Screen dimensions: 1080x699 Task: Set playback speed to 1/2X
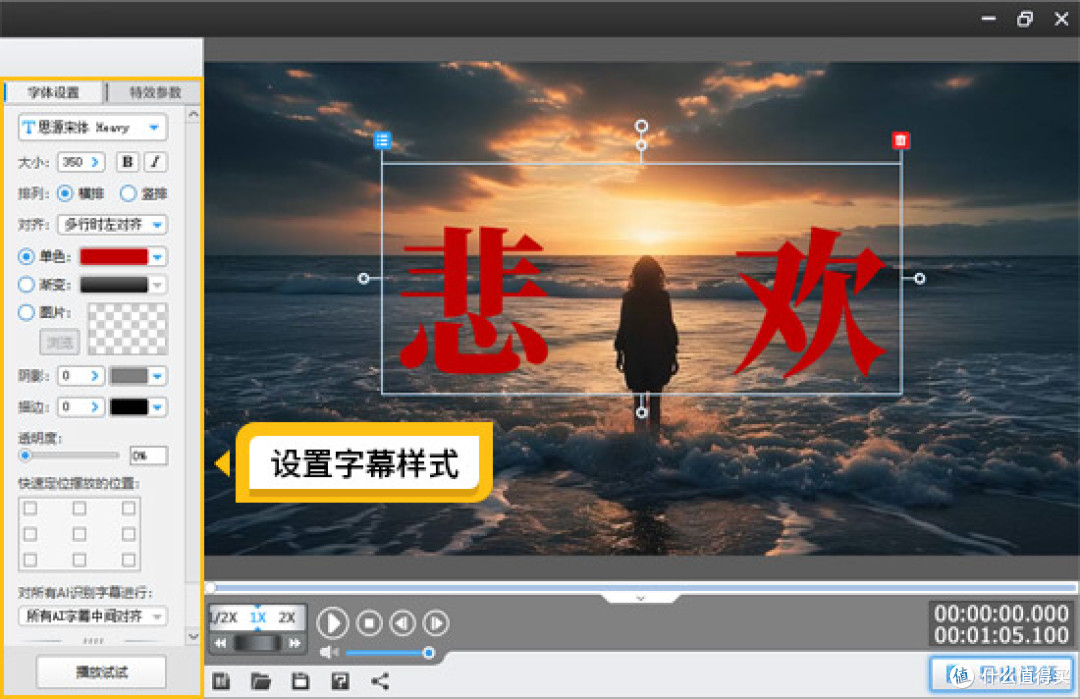coord(224,617)
